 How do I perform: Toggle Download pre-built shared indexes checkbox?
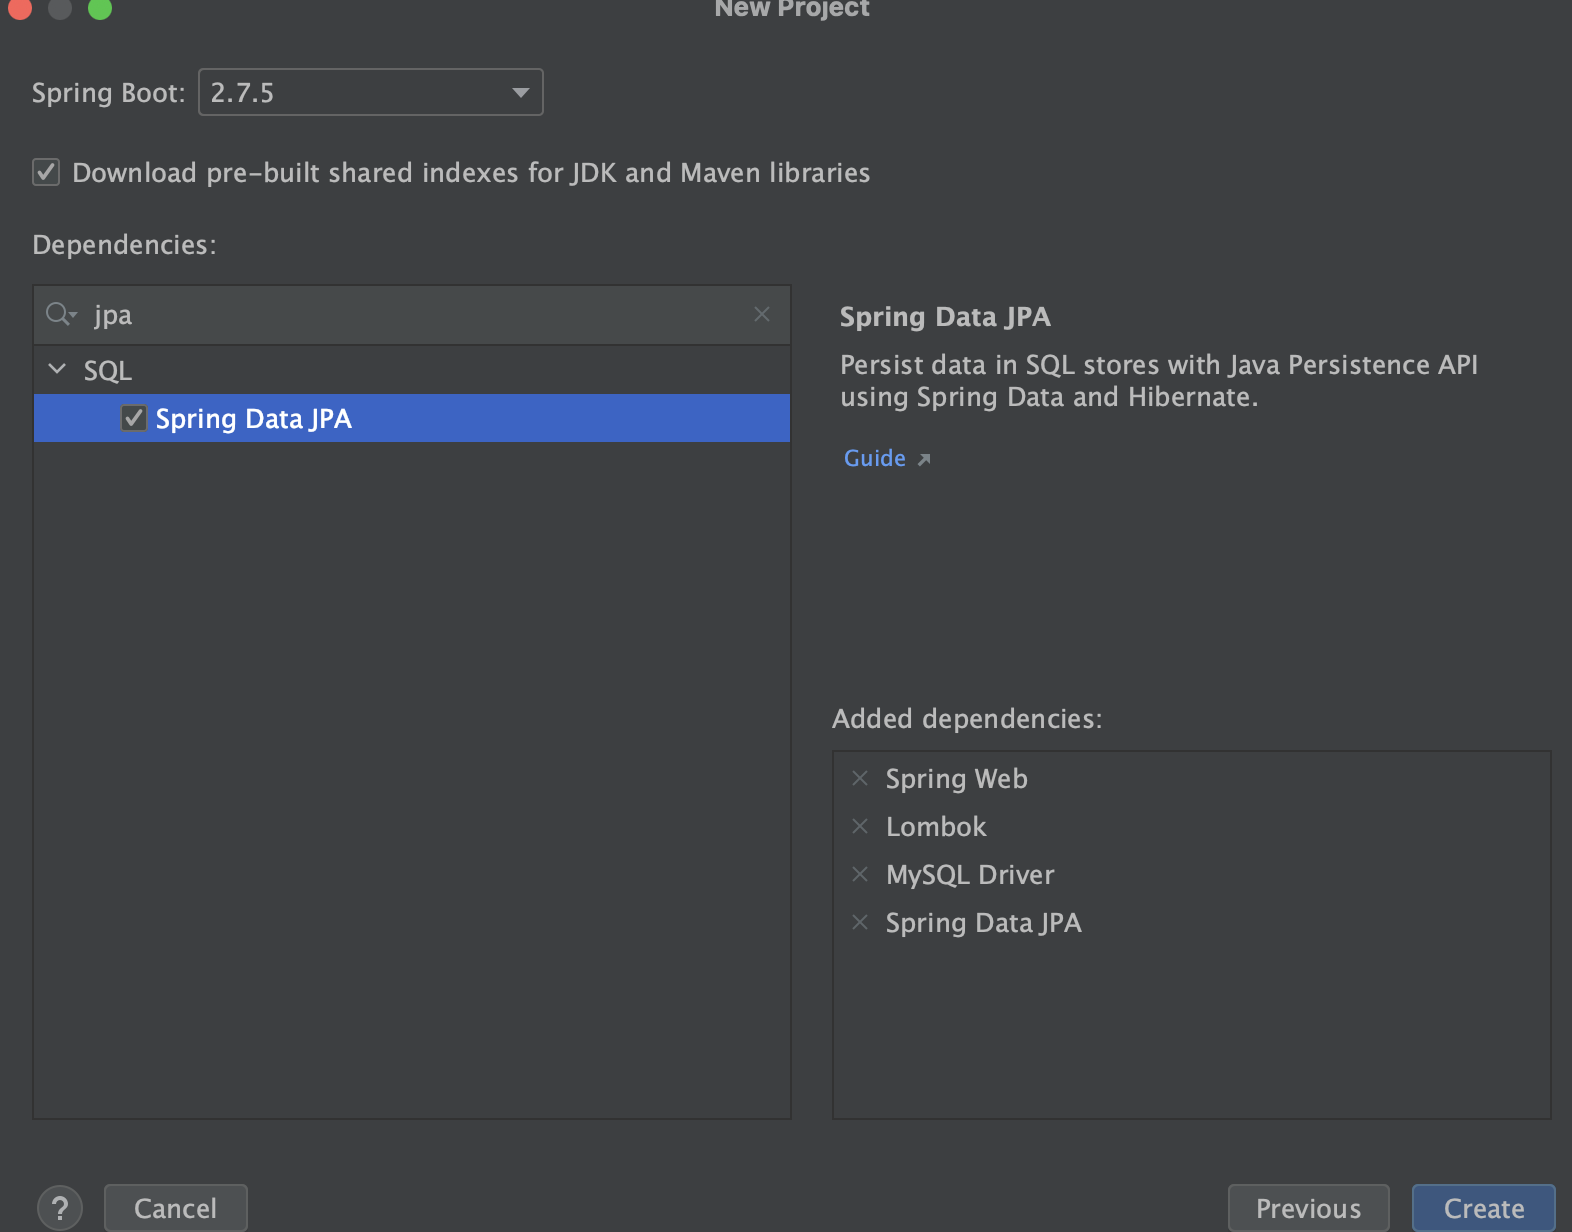click(46, 172)
